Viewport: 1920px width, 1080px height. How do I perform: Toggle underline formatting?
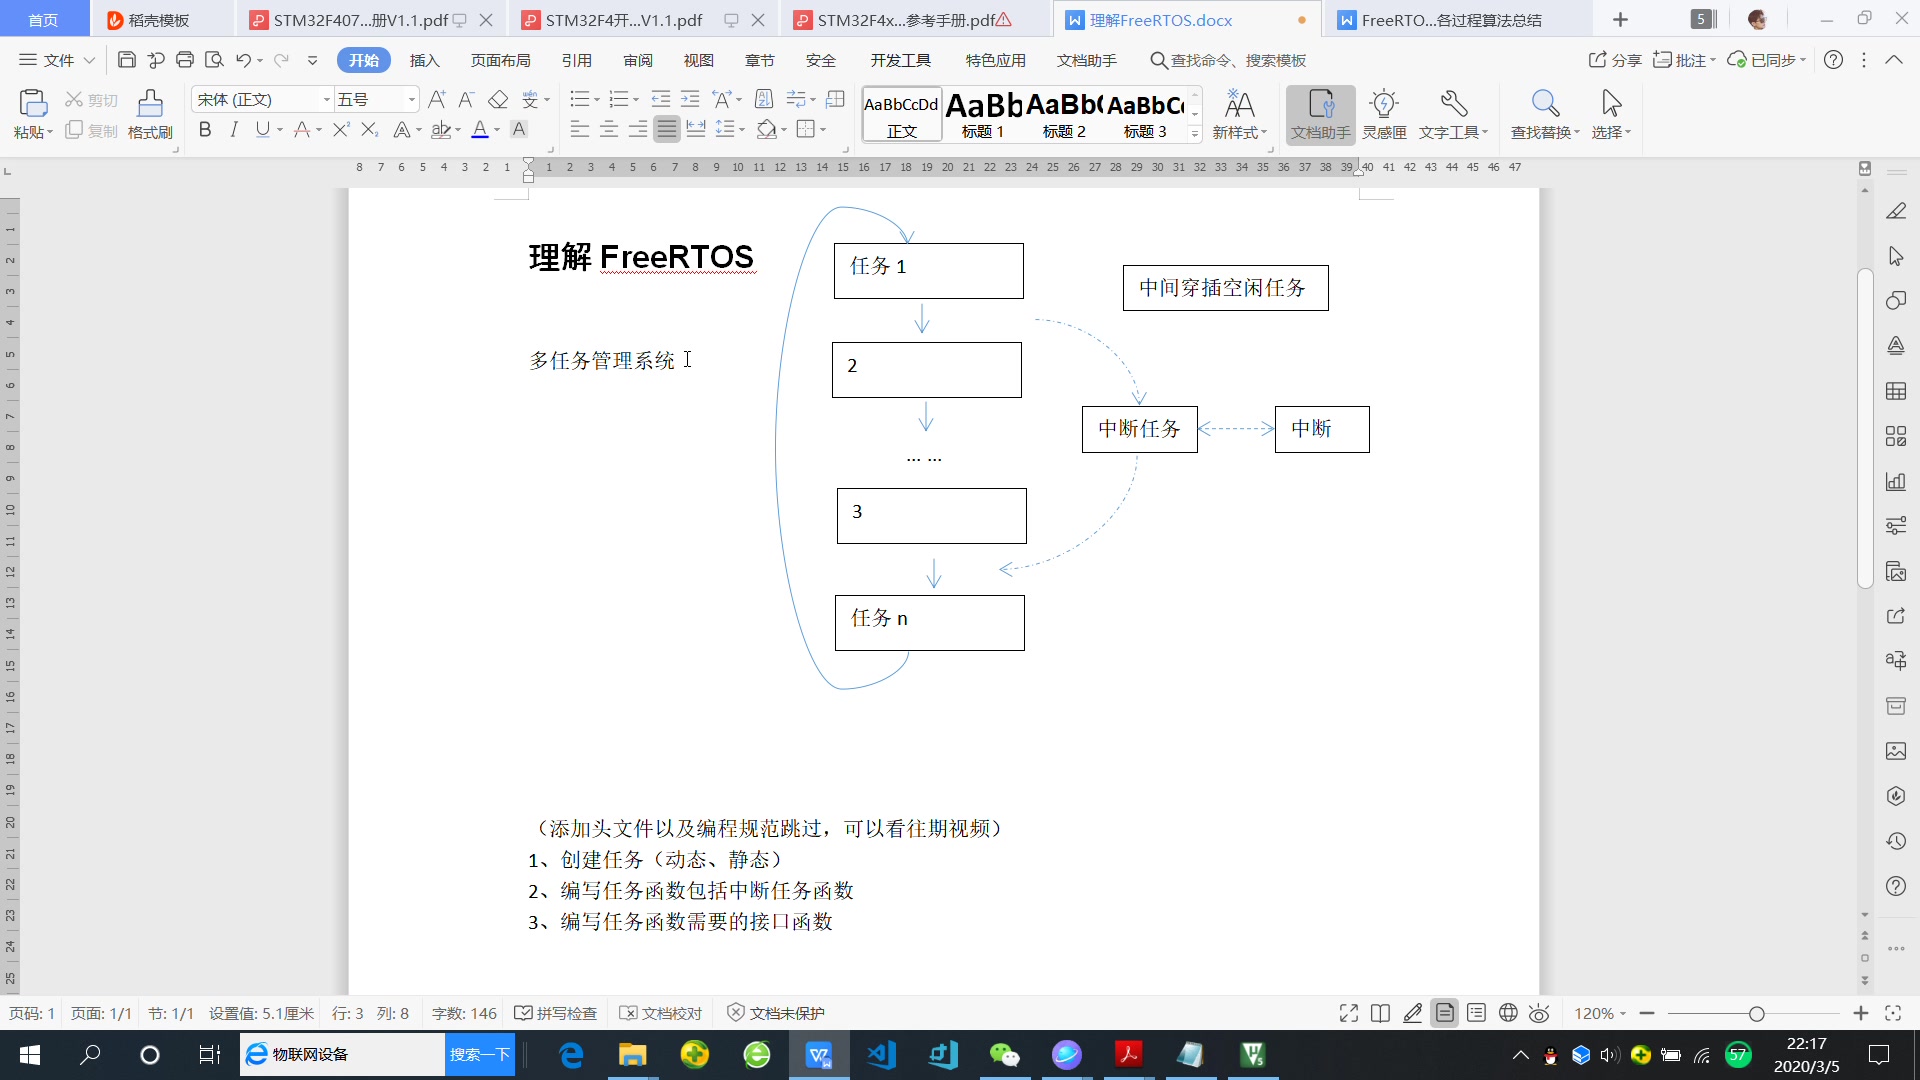click(x=262, y=129)
